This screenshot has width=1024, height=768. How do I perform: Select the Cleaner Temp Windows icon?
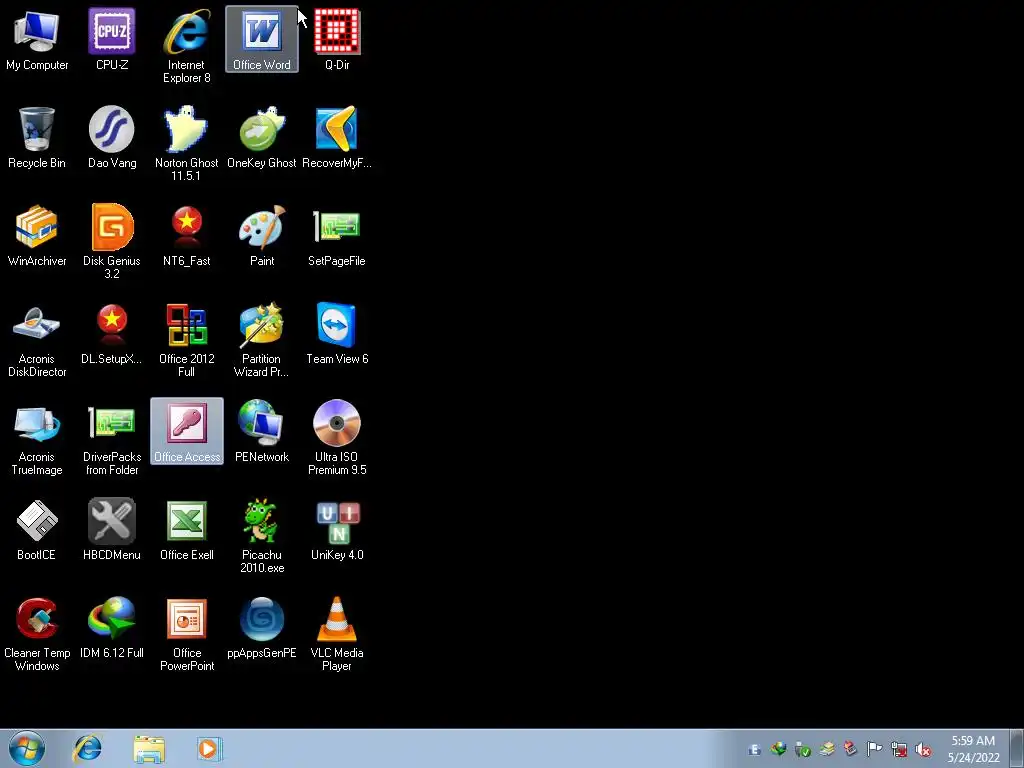(x=37, y=633)
